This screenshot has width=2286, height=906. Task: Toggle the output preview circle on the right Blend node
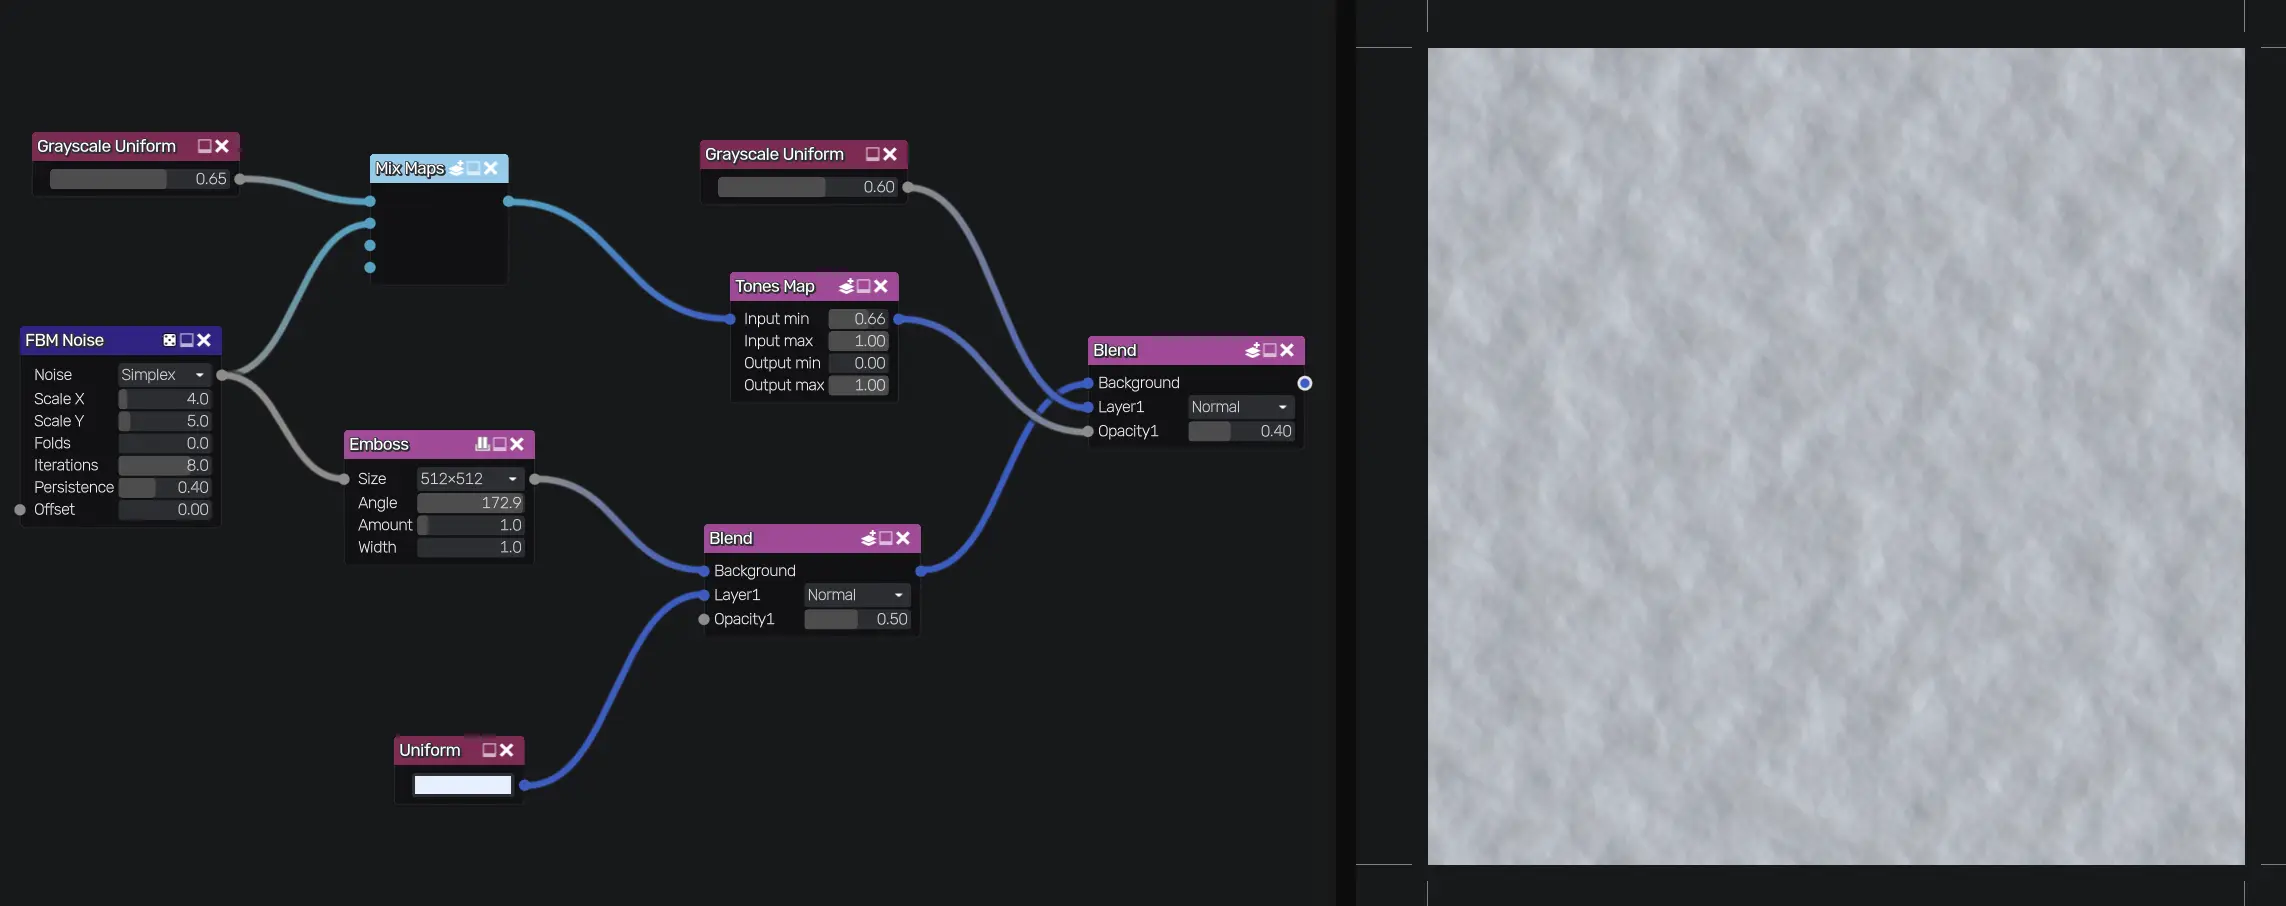[1304, 383]
